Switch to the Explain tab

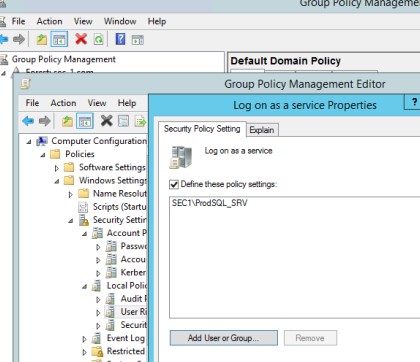[x=262, y=130]
